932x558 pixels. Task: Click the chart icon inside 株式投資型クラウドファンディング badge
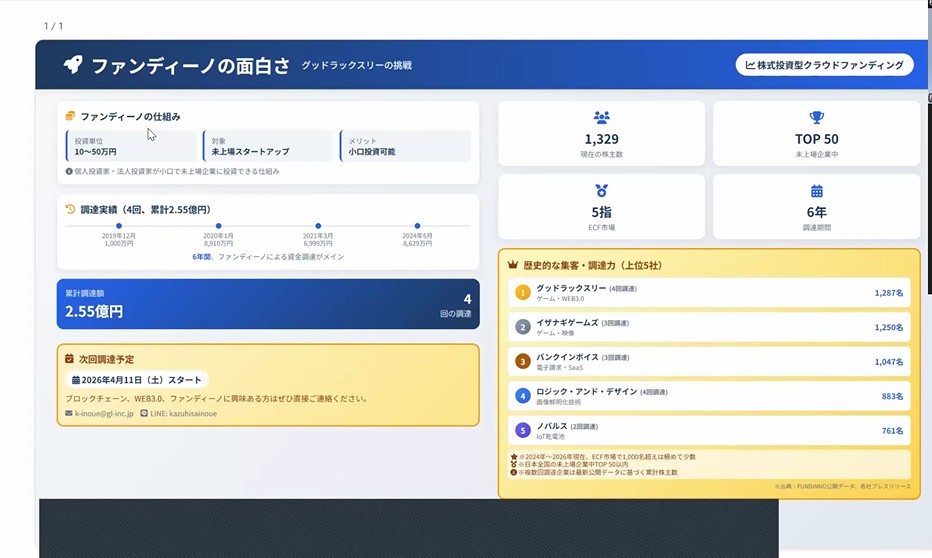point(750,65)
